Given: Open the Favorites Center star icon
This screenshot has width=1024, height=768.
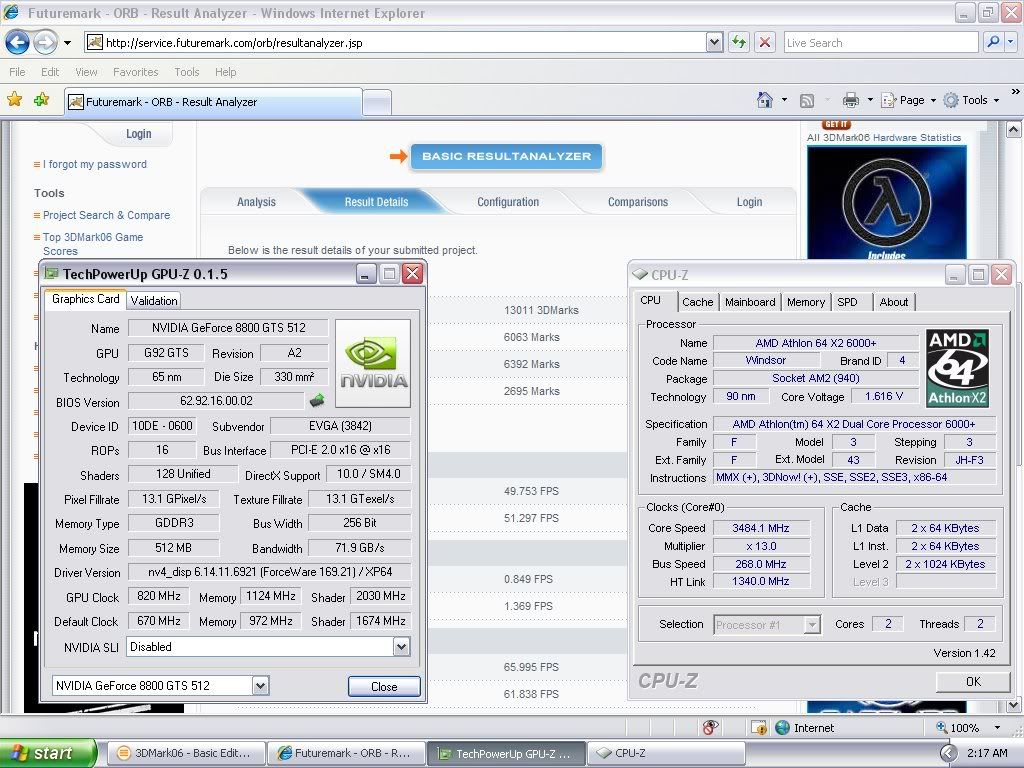Looking at the screenshot, I should [15, 100].
